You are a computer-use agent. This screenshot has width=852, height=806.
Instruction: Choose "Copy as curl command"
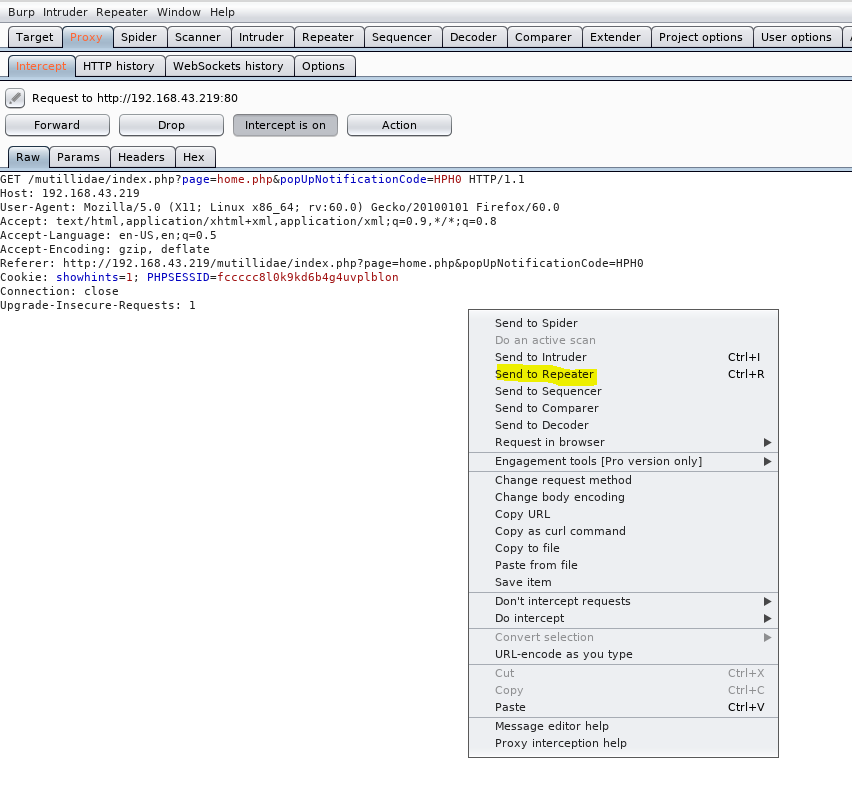tap(559, 531)
